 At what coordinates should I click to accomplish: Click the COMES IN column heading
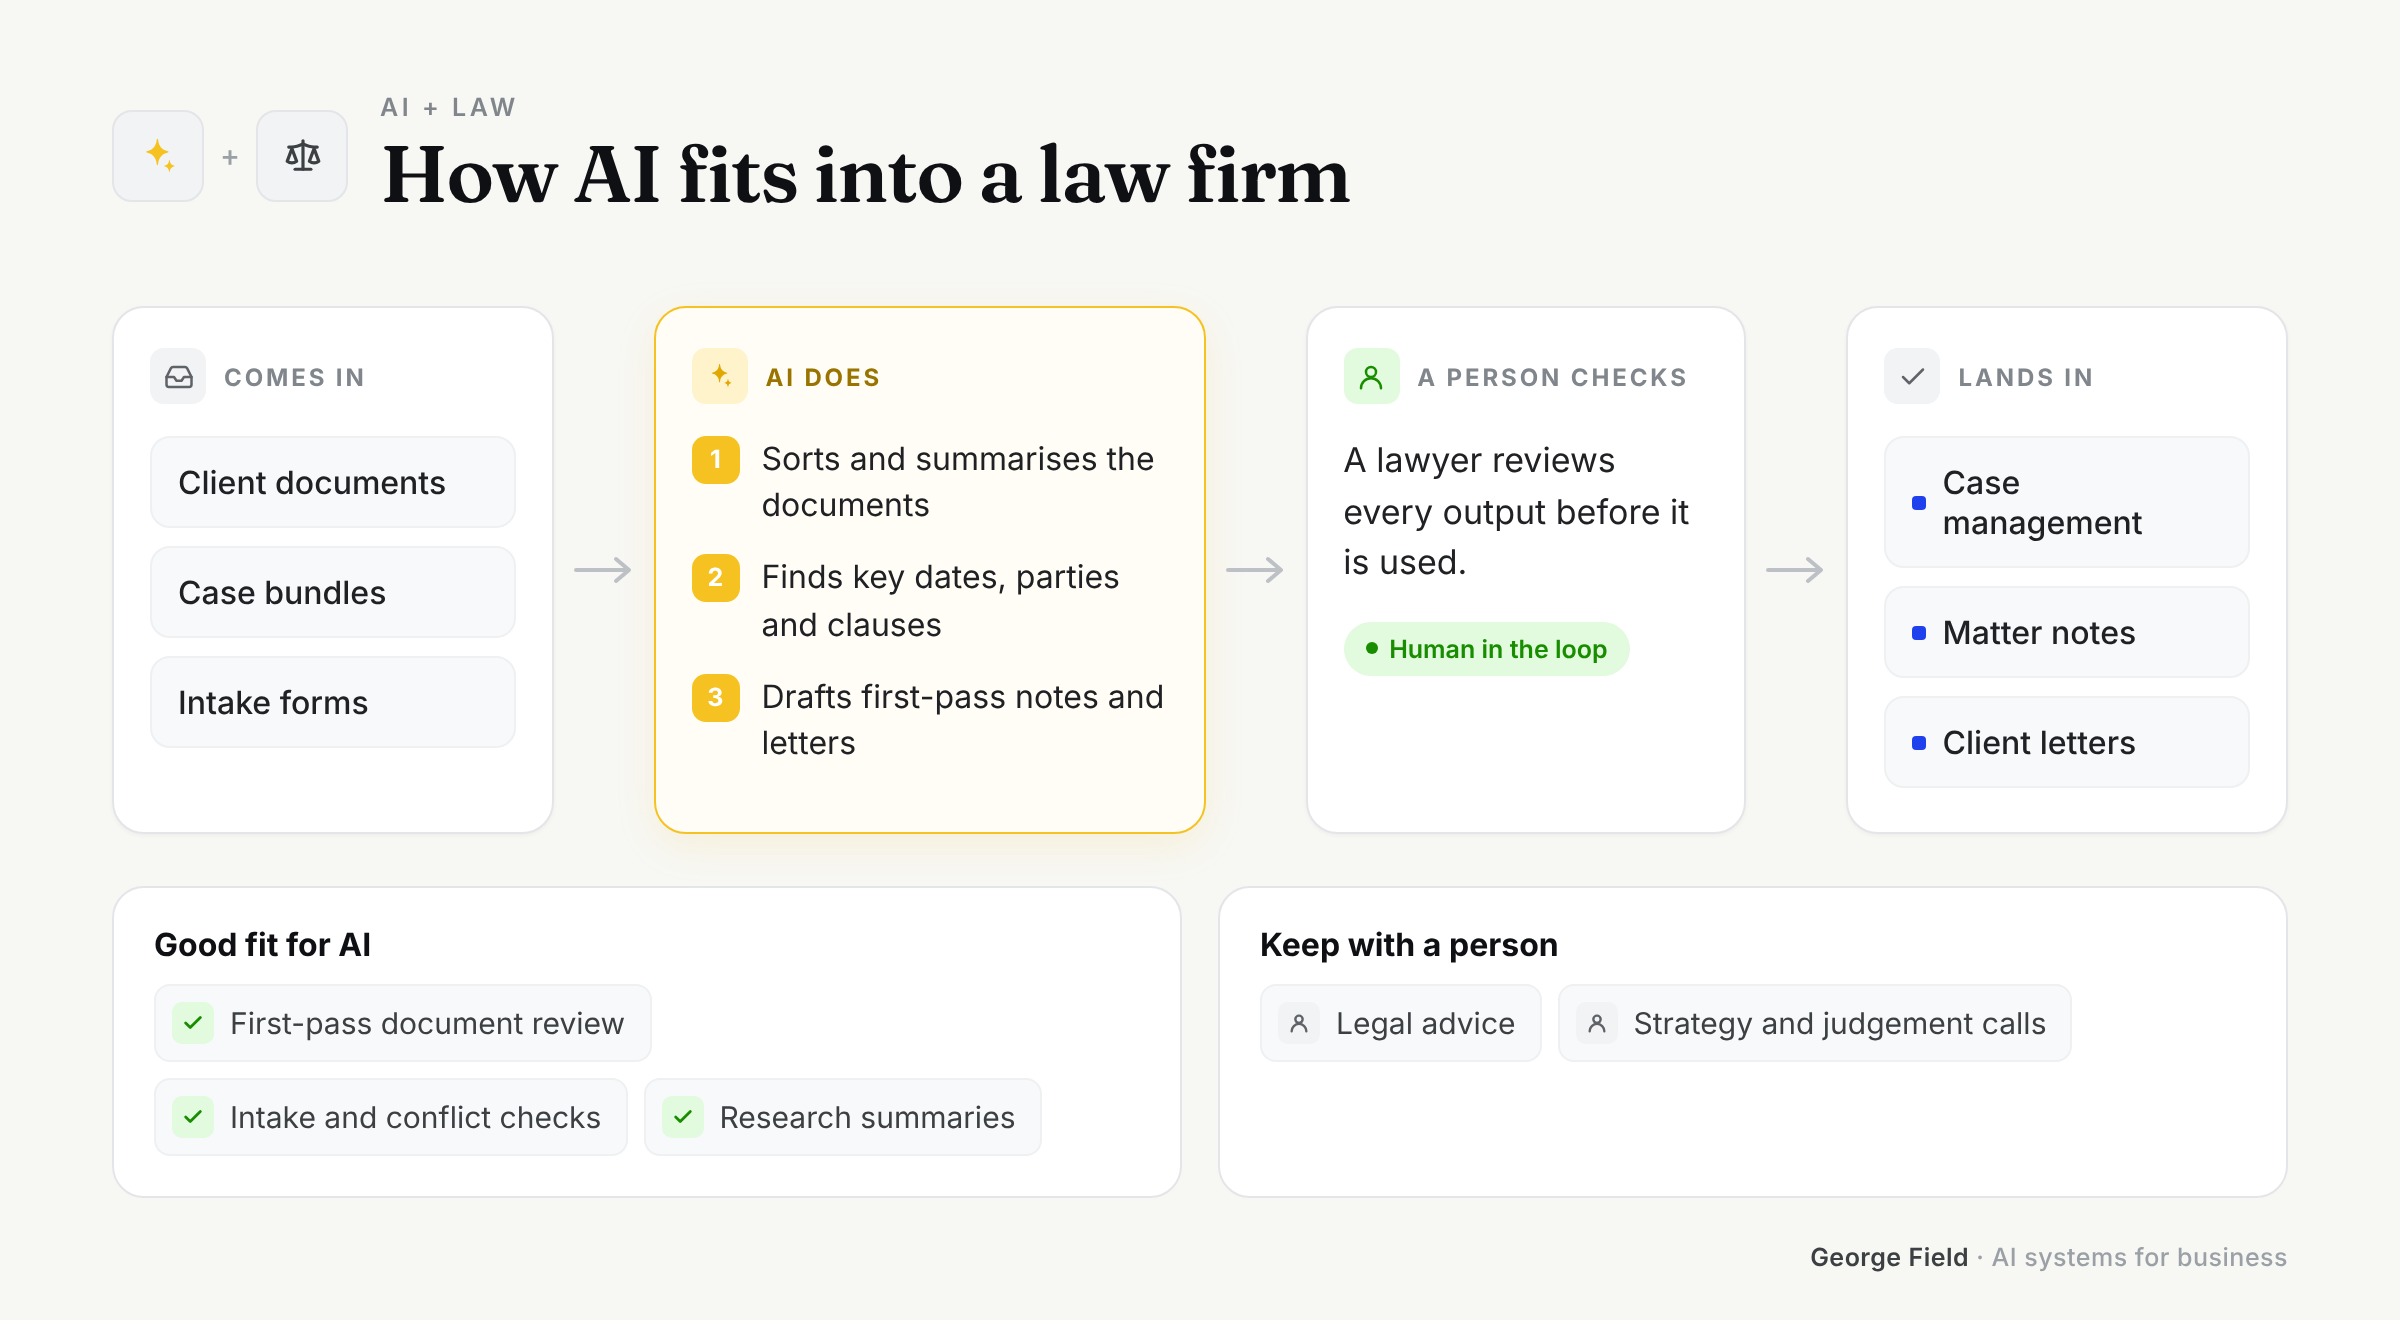(x=294, y=377)
